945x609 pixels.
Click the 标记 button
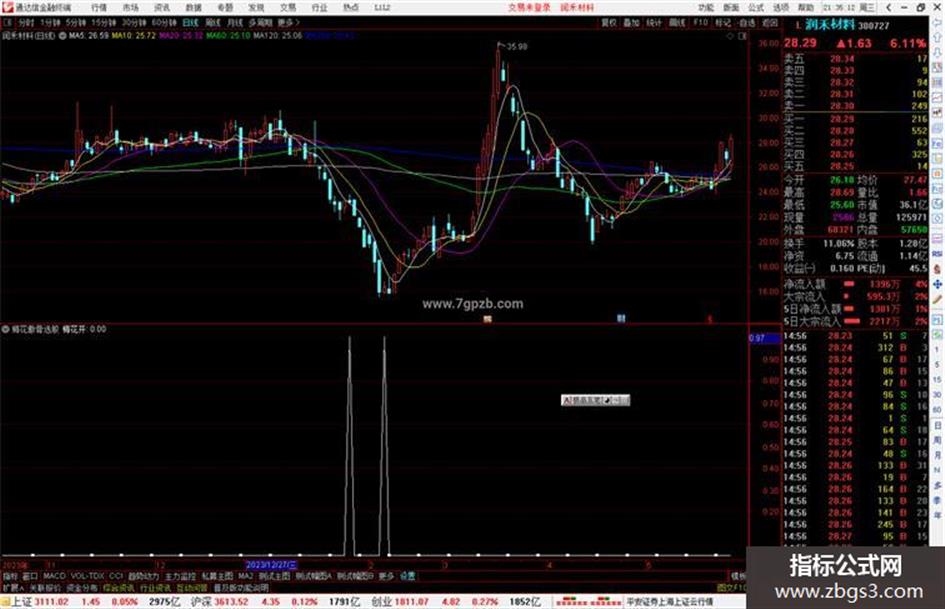pos(723,22)
